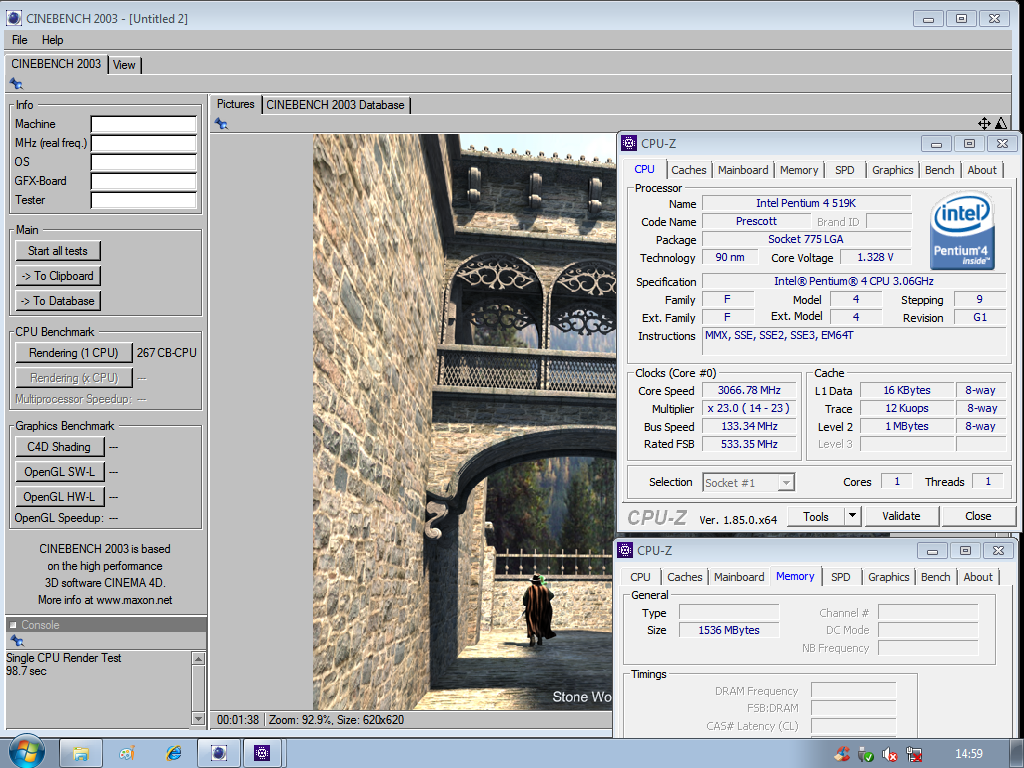Click the small square icon in Console header
This screenshot has width=1024, height=768.
12,625
